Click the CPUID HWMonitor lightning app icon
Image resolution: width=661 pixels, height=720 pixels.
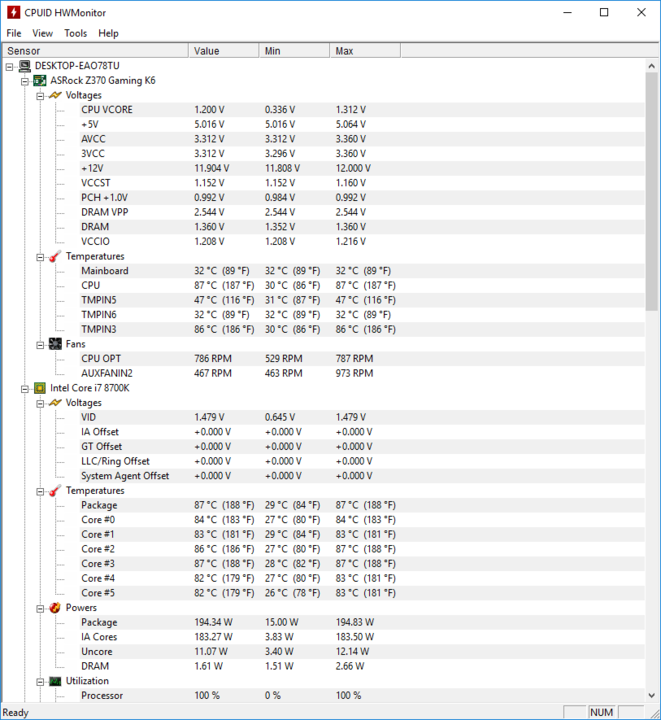tap(13, 12)
